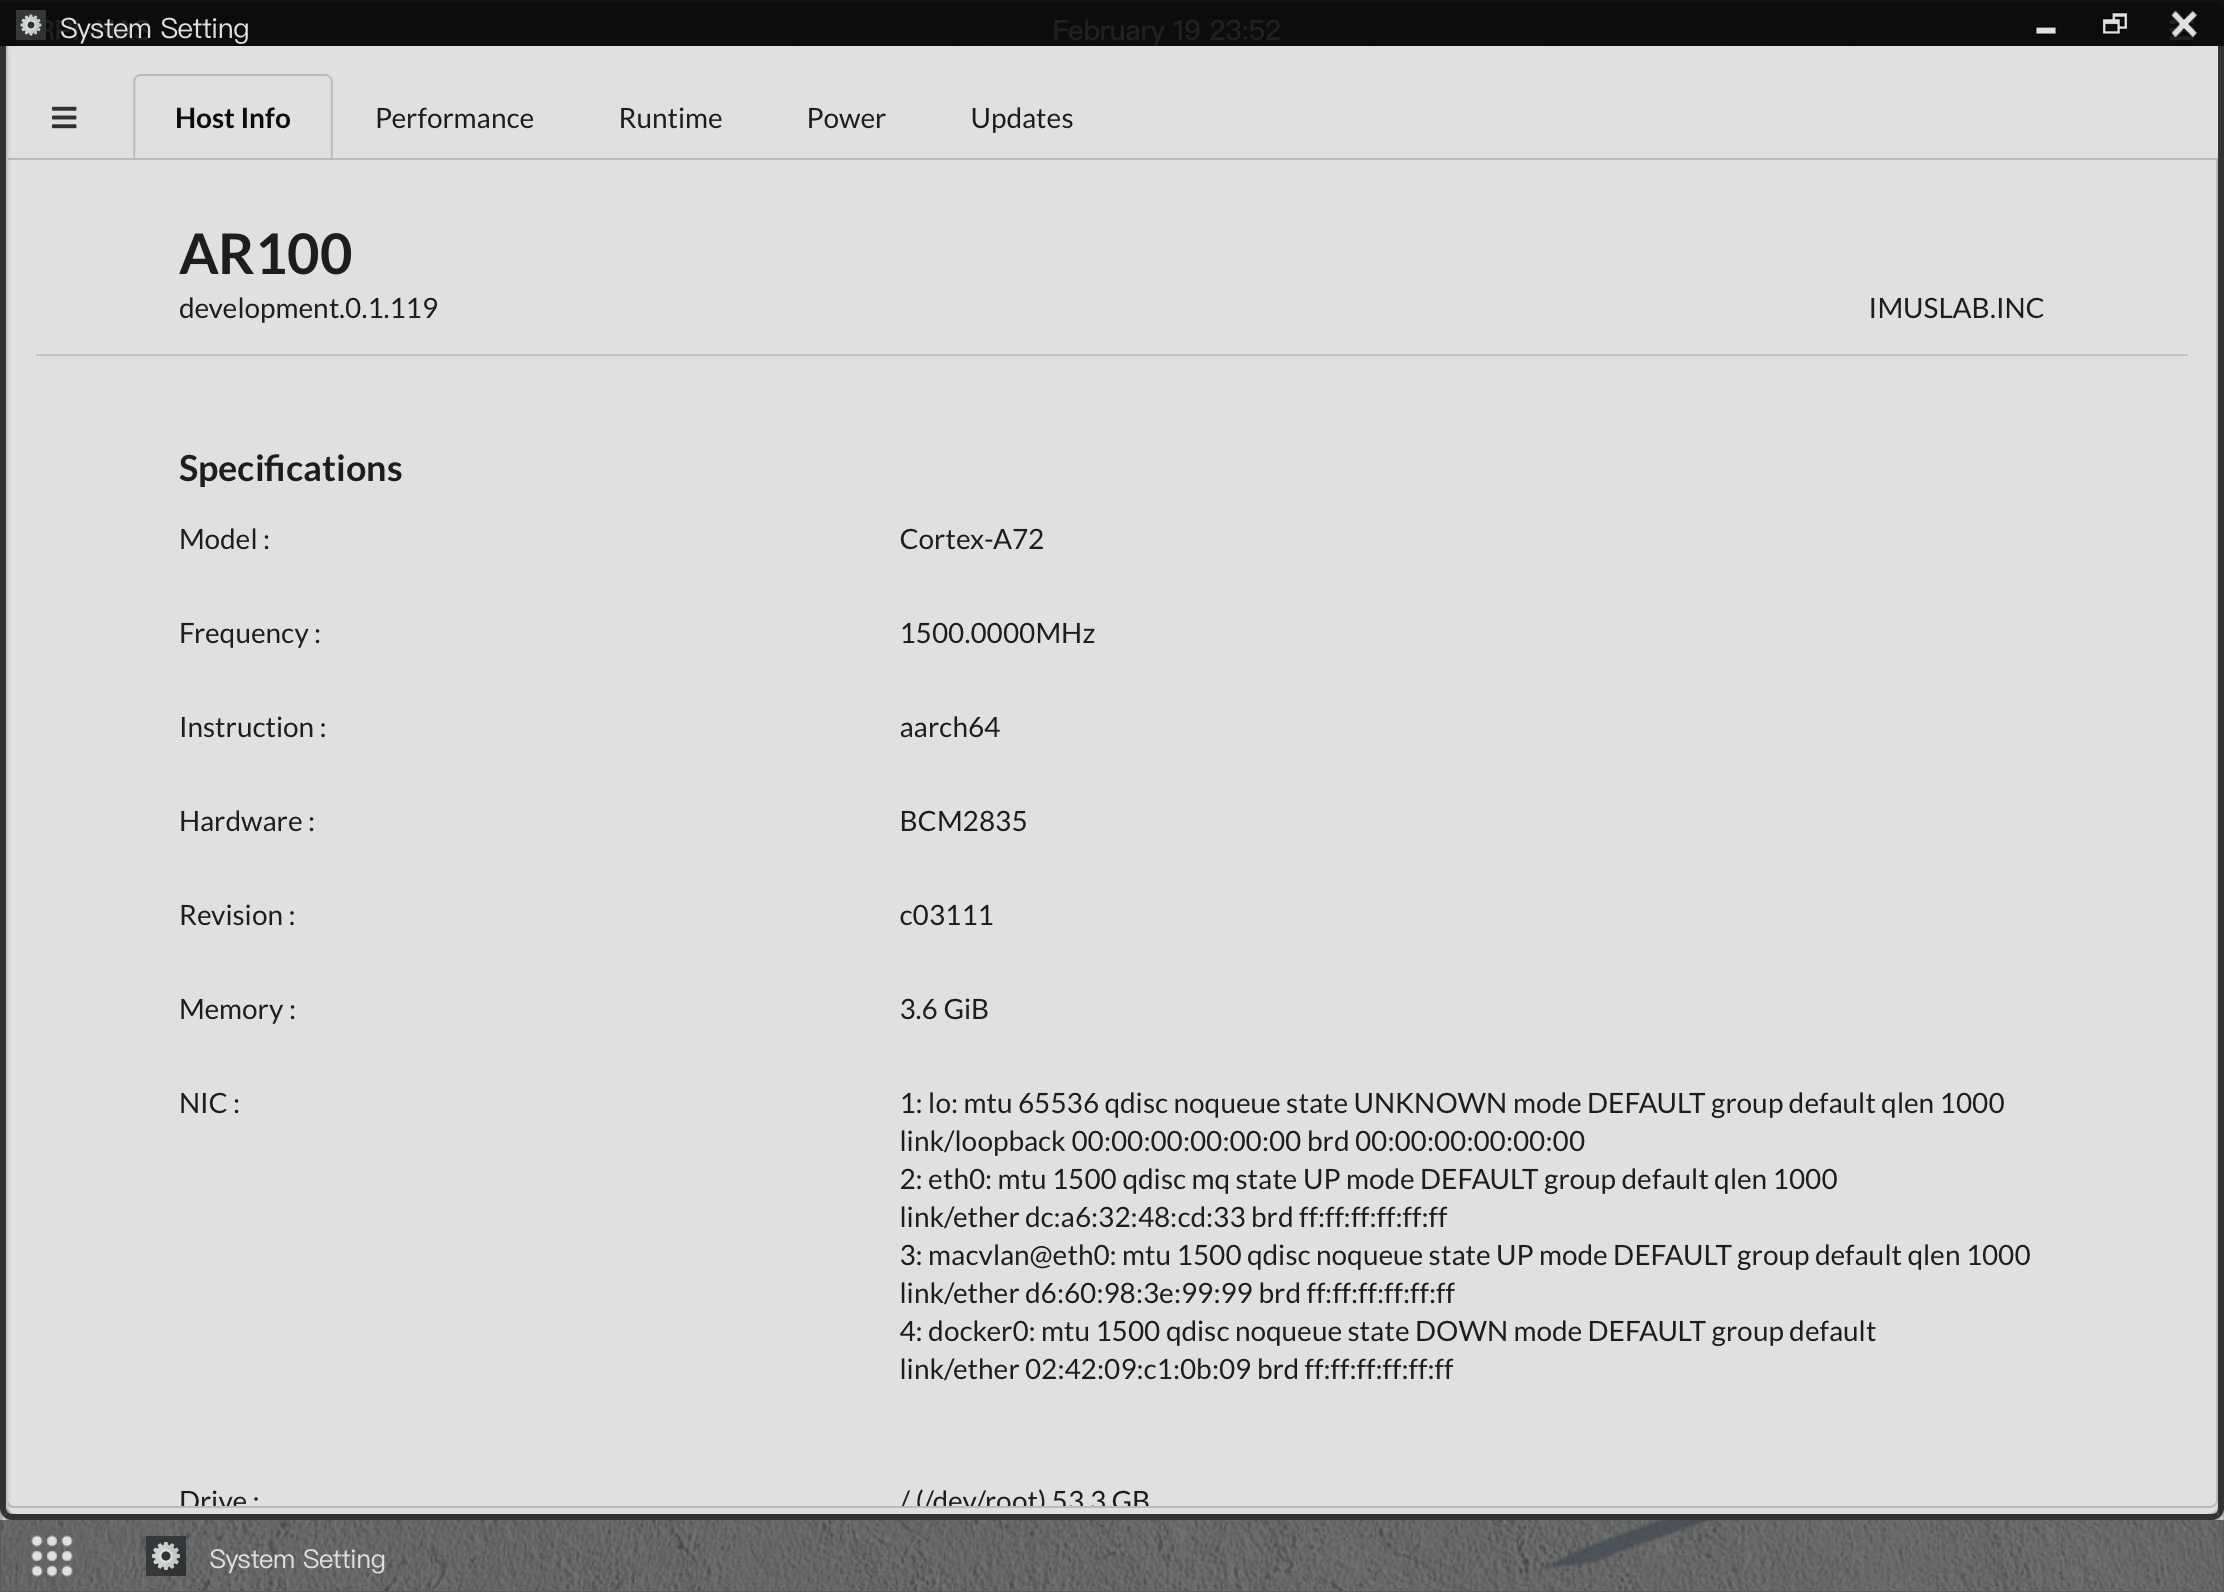This screenshot has height=1592, width=2224.
Task: Open the hamburger sidebar menu
Action: pos(64,118)
